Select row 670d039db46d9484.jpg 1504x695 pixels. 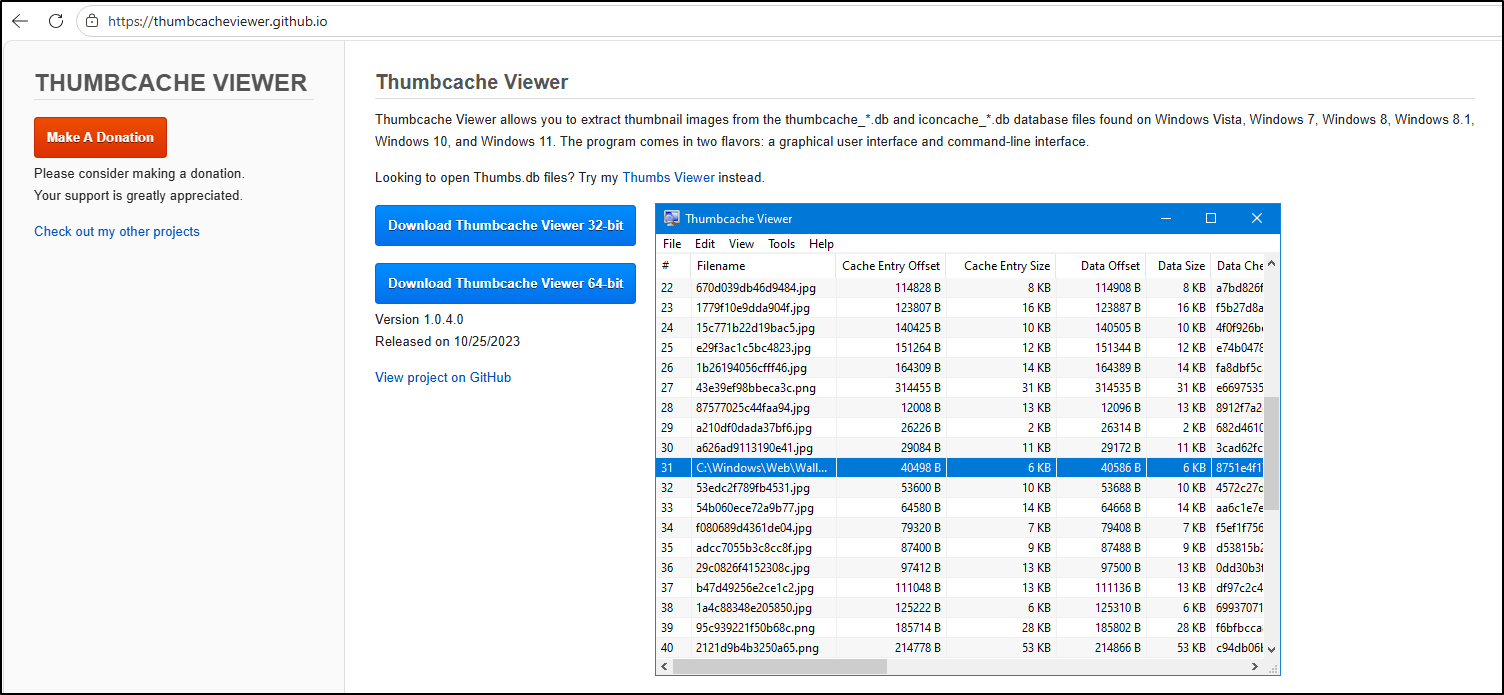960,288
